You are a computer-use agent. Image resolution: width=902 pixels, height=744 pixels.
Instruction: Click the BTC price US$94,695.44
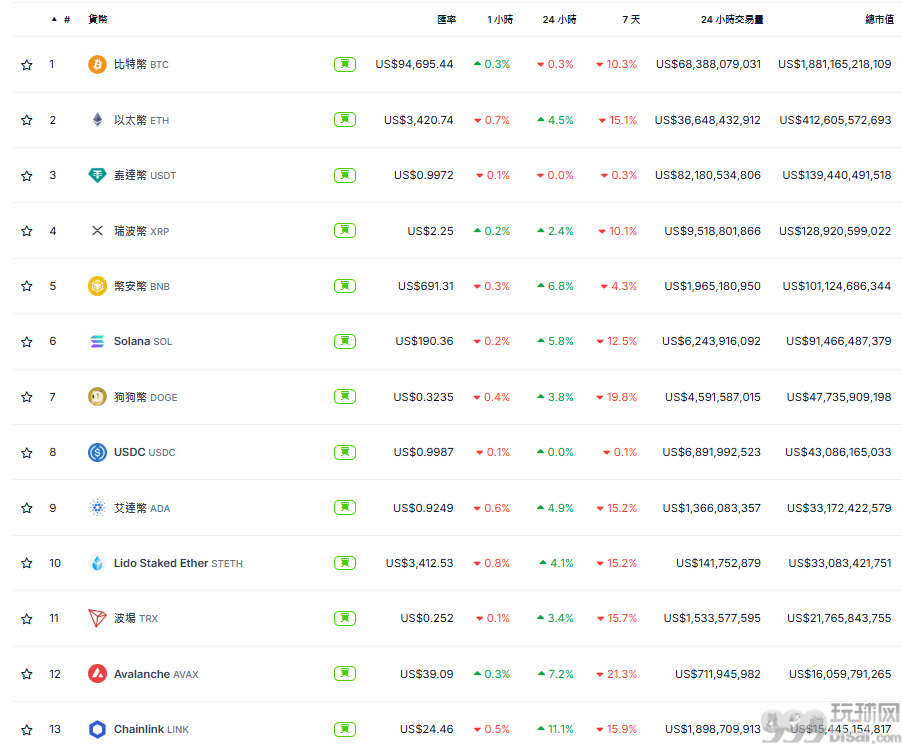[x=414, y=64]
